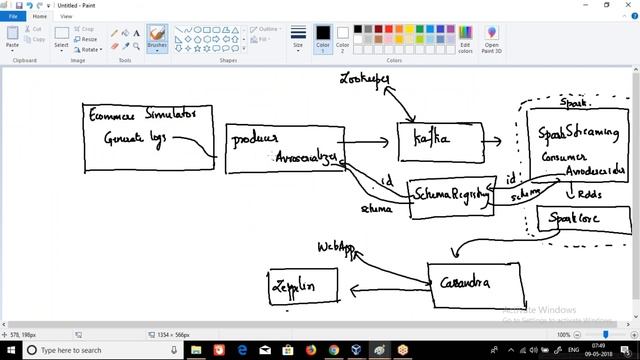Image resolution: width=640 pixels, height=360 pixels.
Task: Open the Action Center notifications icon
Action: point(625,350)
